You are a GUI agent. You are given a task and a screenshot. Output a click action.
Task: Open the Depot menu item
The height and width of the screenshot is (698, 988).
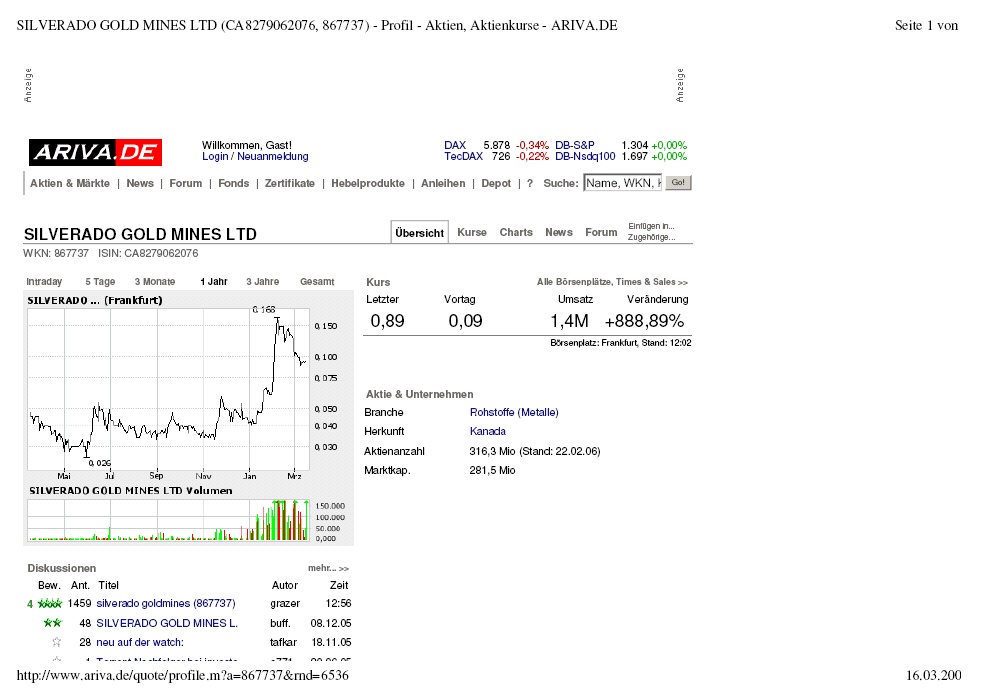496,183
